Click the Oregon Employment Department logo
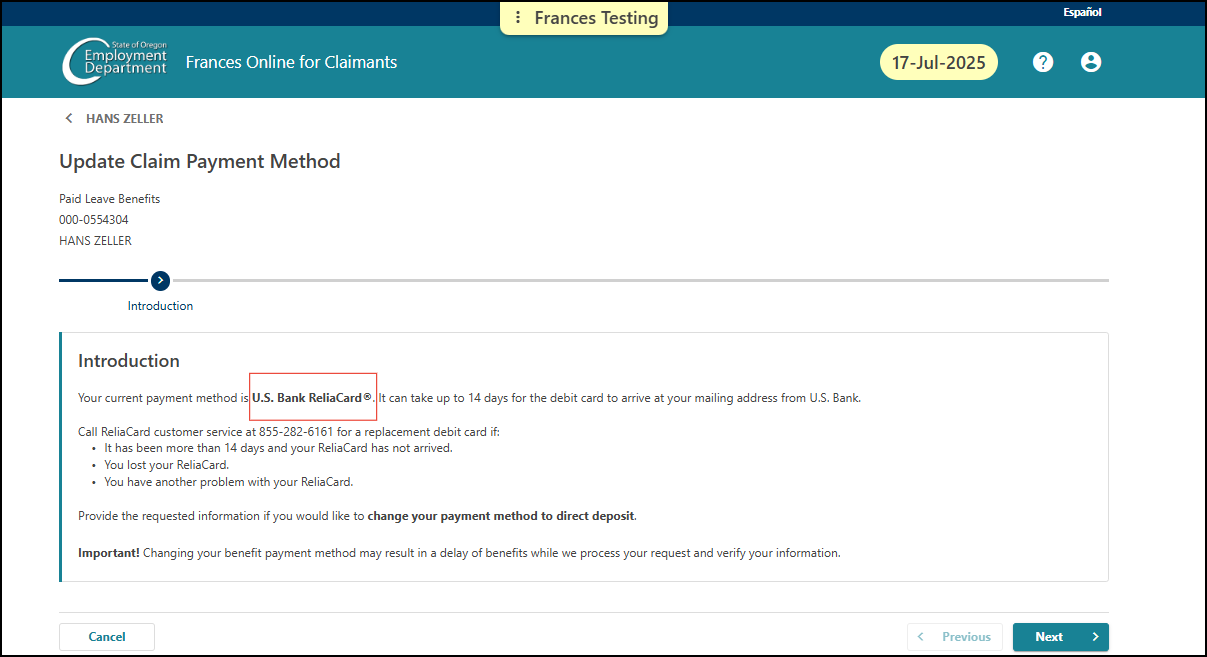Viewport: 1207px width, 657px height. [x=115, y=62]
